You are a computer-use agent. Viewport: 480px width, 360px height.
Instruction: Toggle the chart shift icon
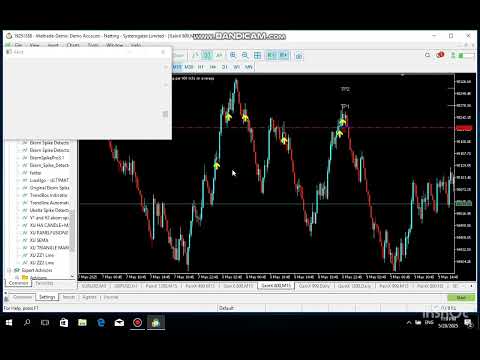pyautogui.click(x=284, y=55)
